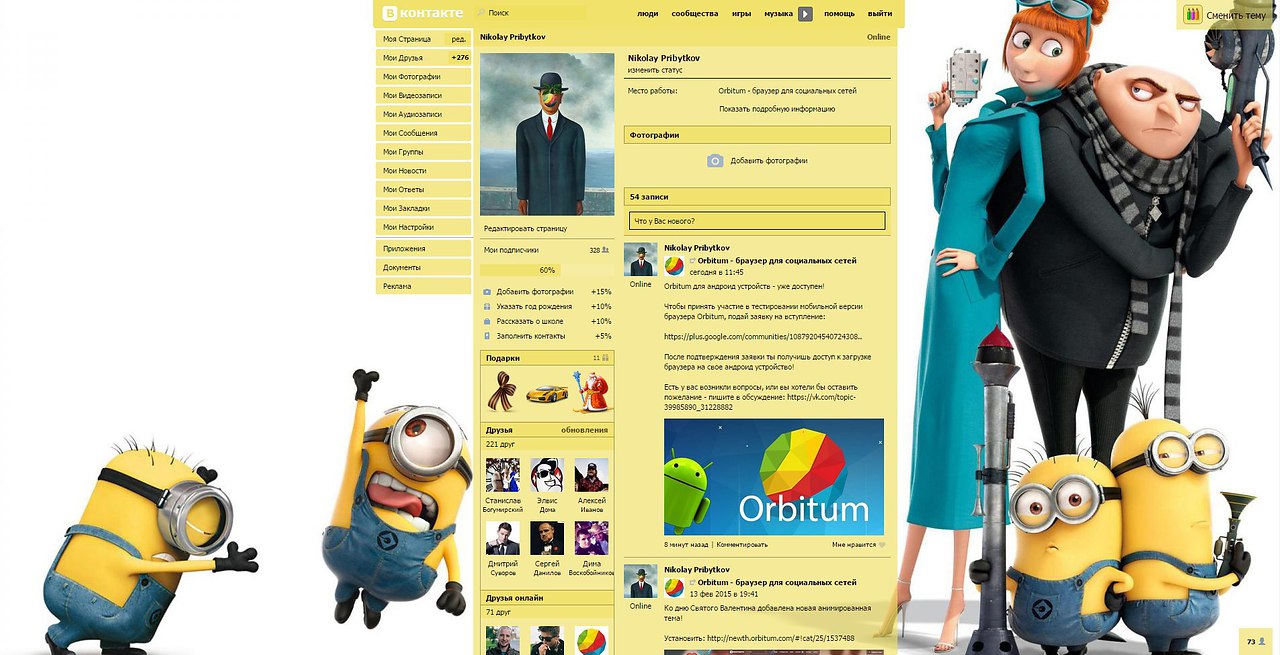Log out with выйти
This screenshot has height=655, width=1280.
click(x=880, y=14)
